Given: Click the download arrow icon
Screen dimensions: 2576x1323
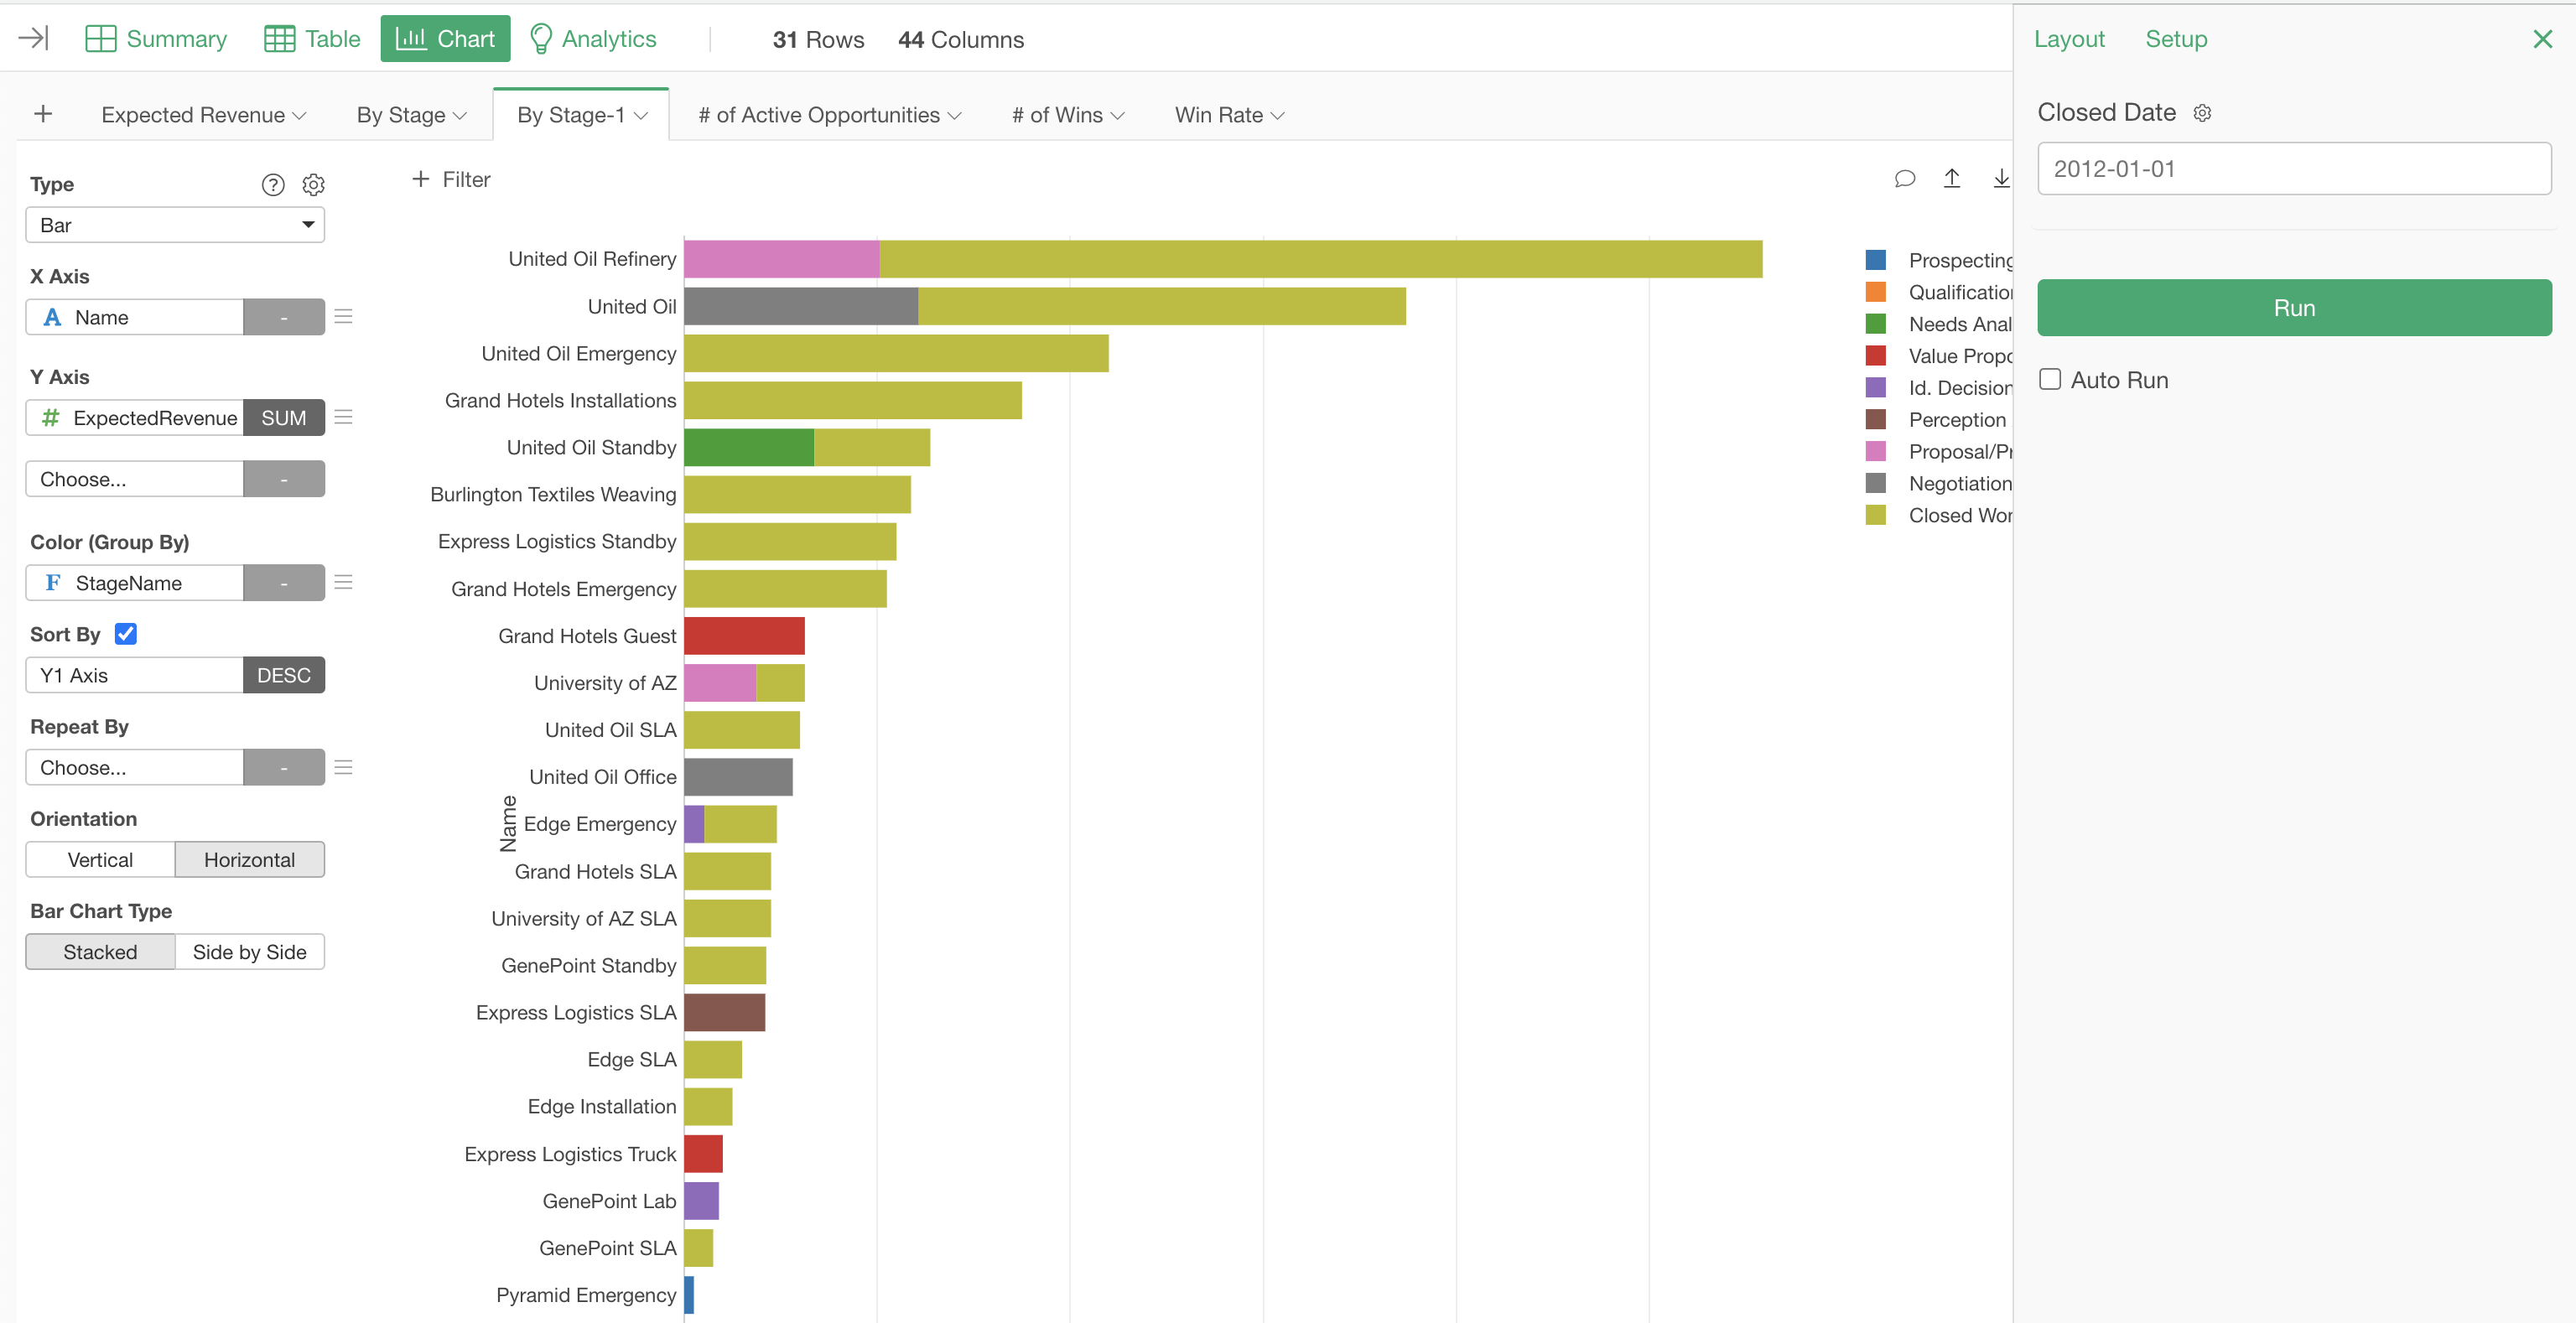Looking at the screenshot, I should [2000, 179].
